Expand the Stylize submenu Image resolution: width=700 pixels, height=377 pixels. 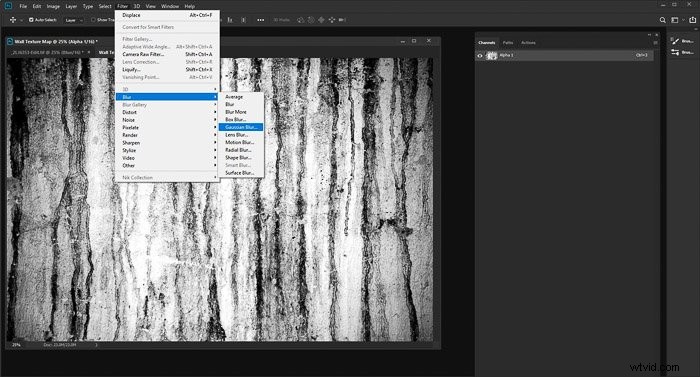[167, 151]
